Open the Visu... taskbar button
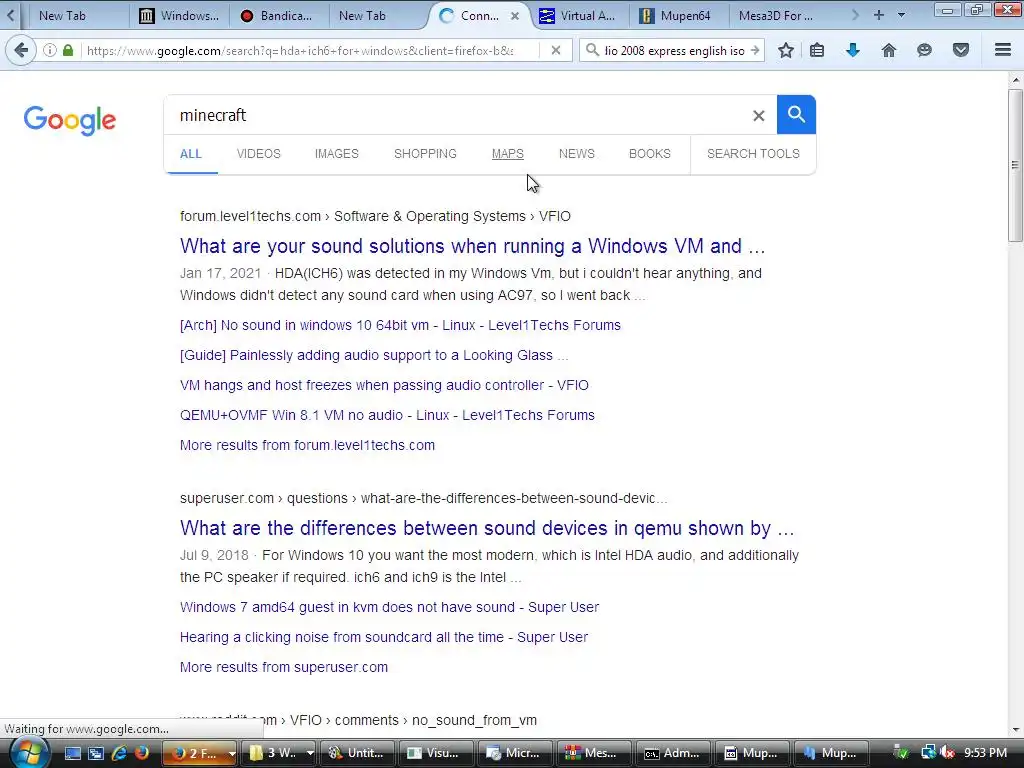This screenshot has height=768, width=1024. click(x=434, y=753)
